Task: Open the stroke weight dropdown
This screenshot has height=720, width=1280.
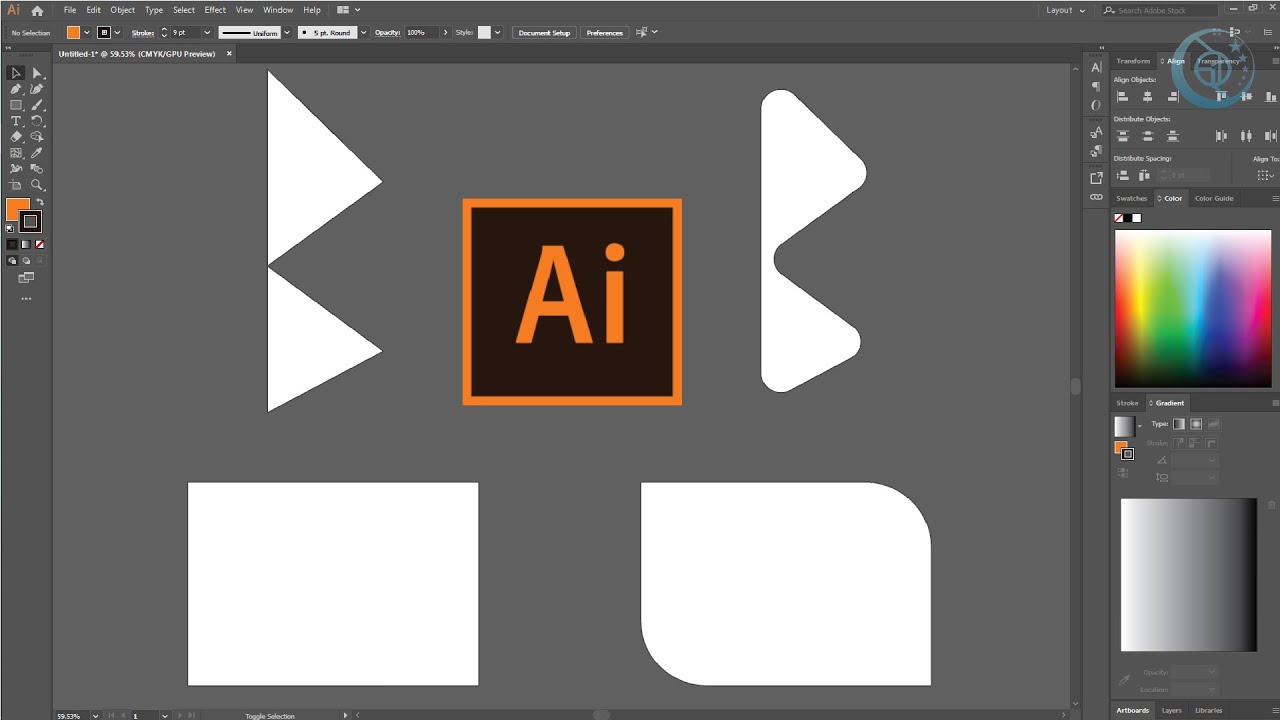Action: 208,33
